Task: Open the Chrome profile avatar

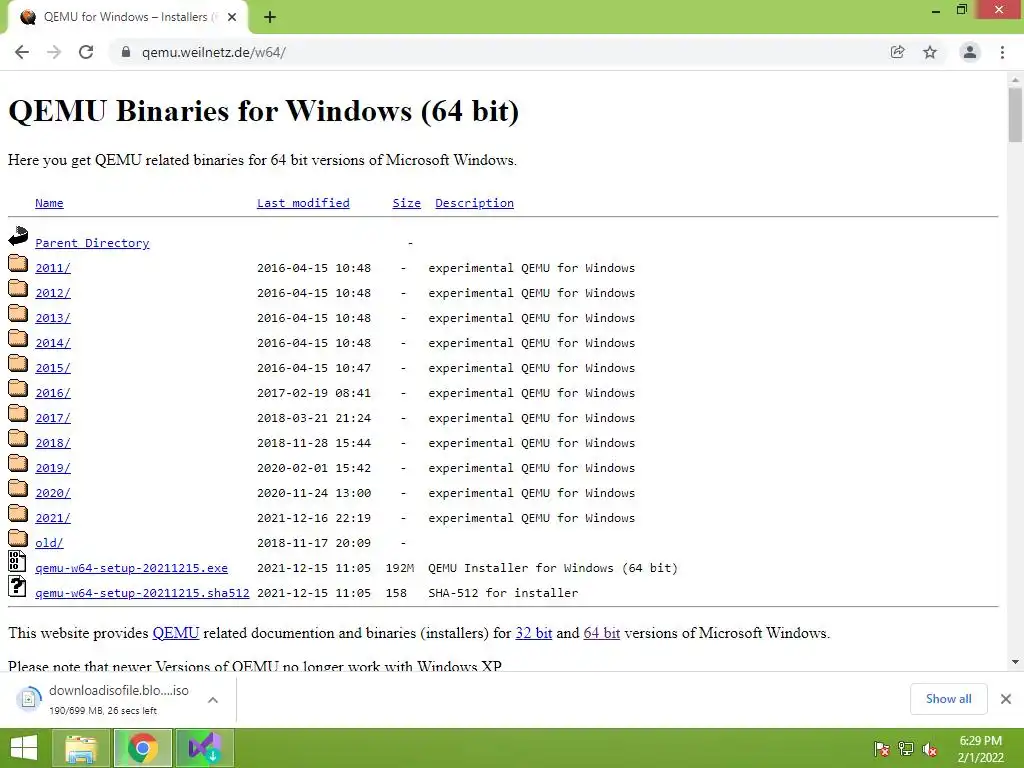Action: [970, 52]
